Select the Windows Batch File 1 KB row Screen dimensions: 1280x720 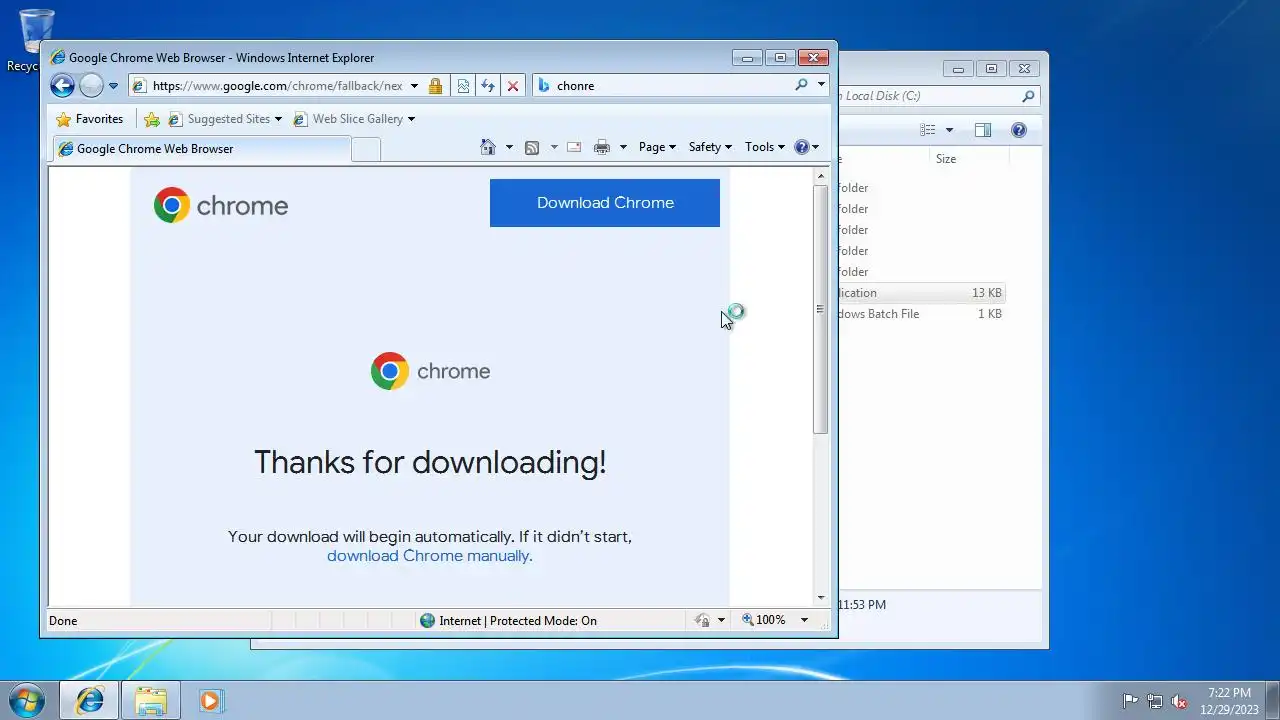921,314
